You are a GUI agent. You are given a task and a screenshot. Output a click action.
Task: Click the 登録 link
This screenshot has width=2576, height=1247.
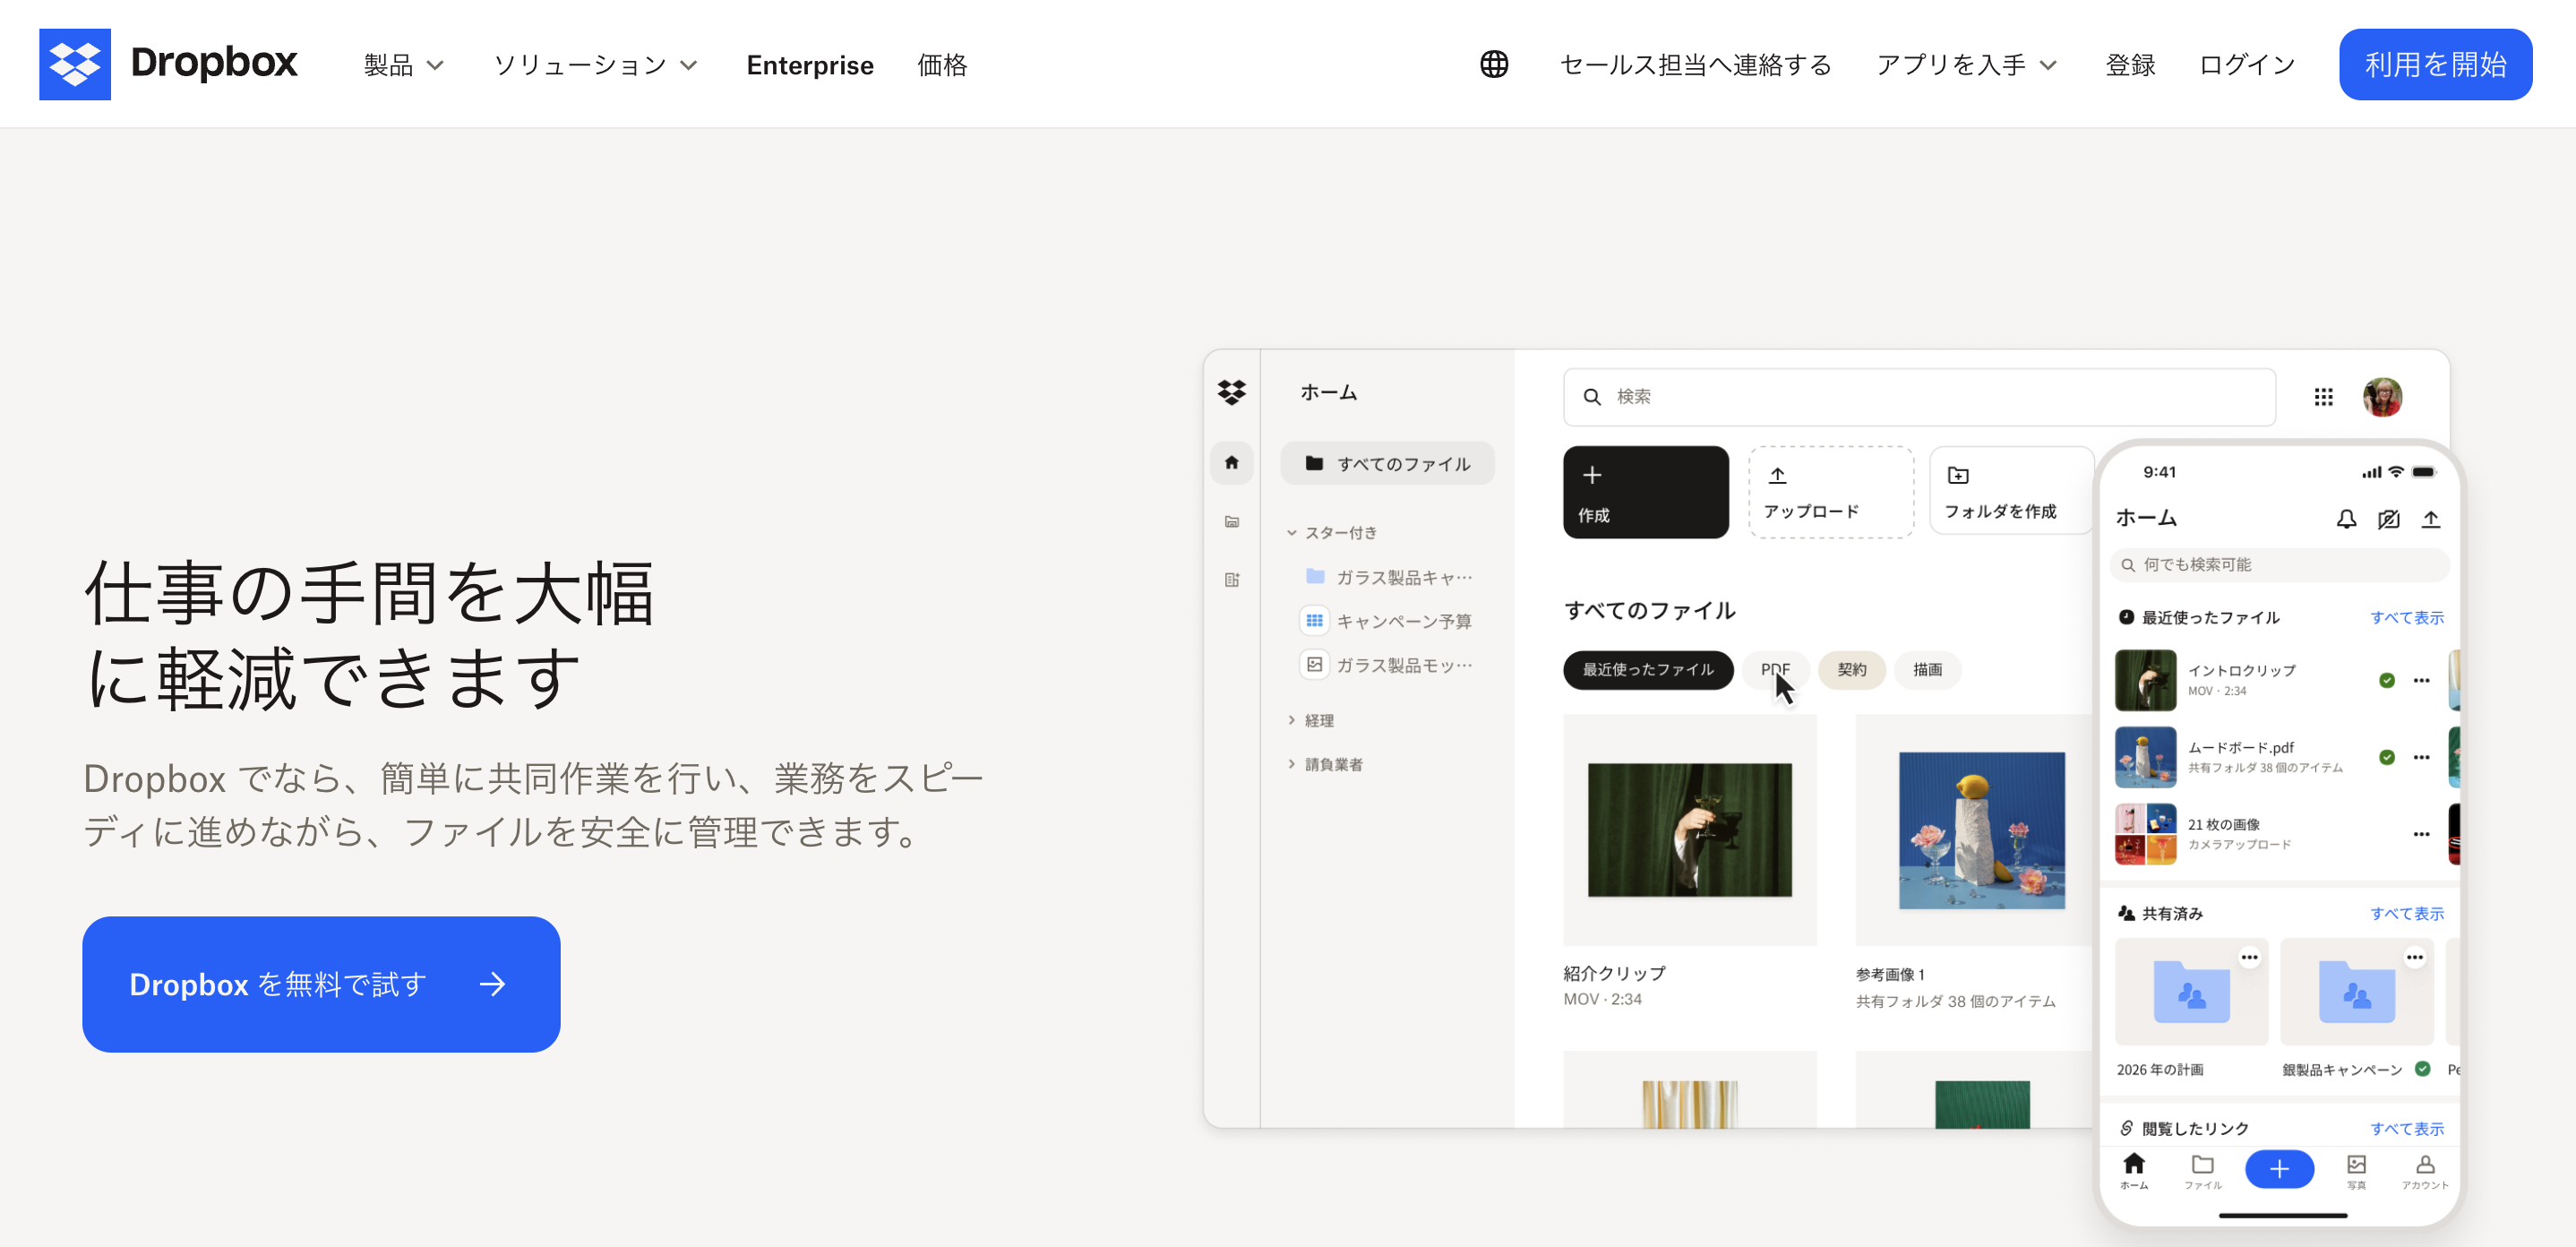tap(2130, 65)
